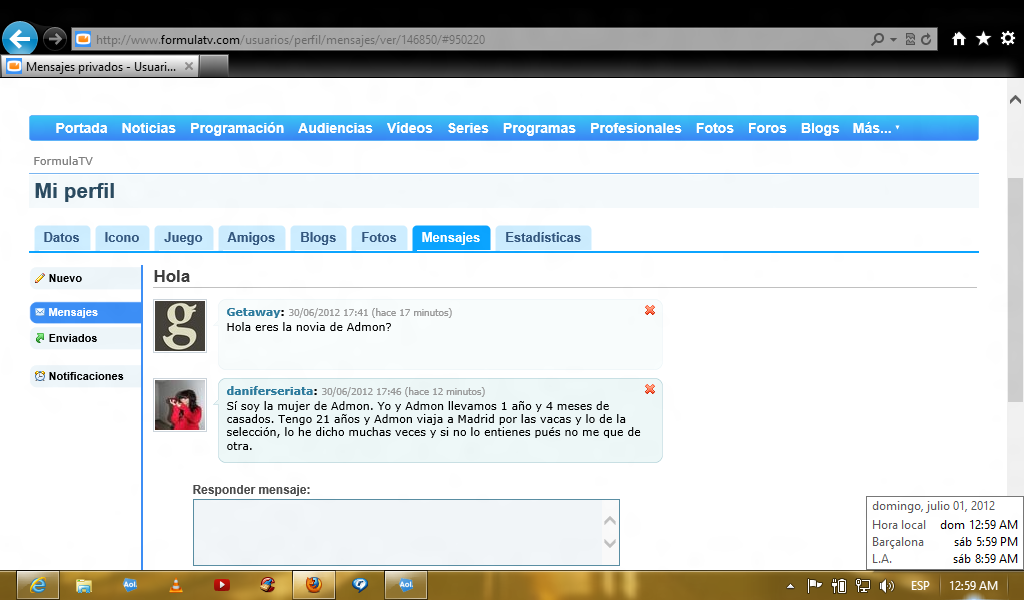Open the browser Tools gear icon

point(1007,39)
